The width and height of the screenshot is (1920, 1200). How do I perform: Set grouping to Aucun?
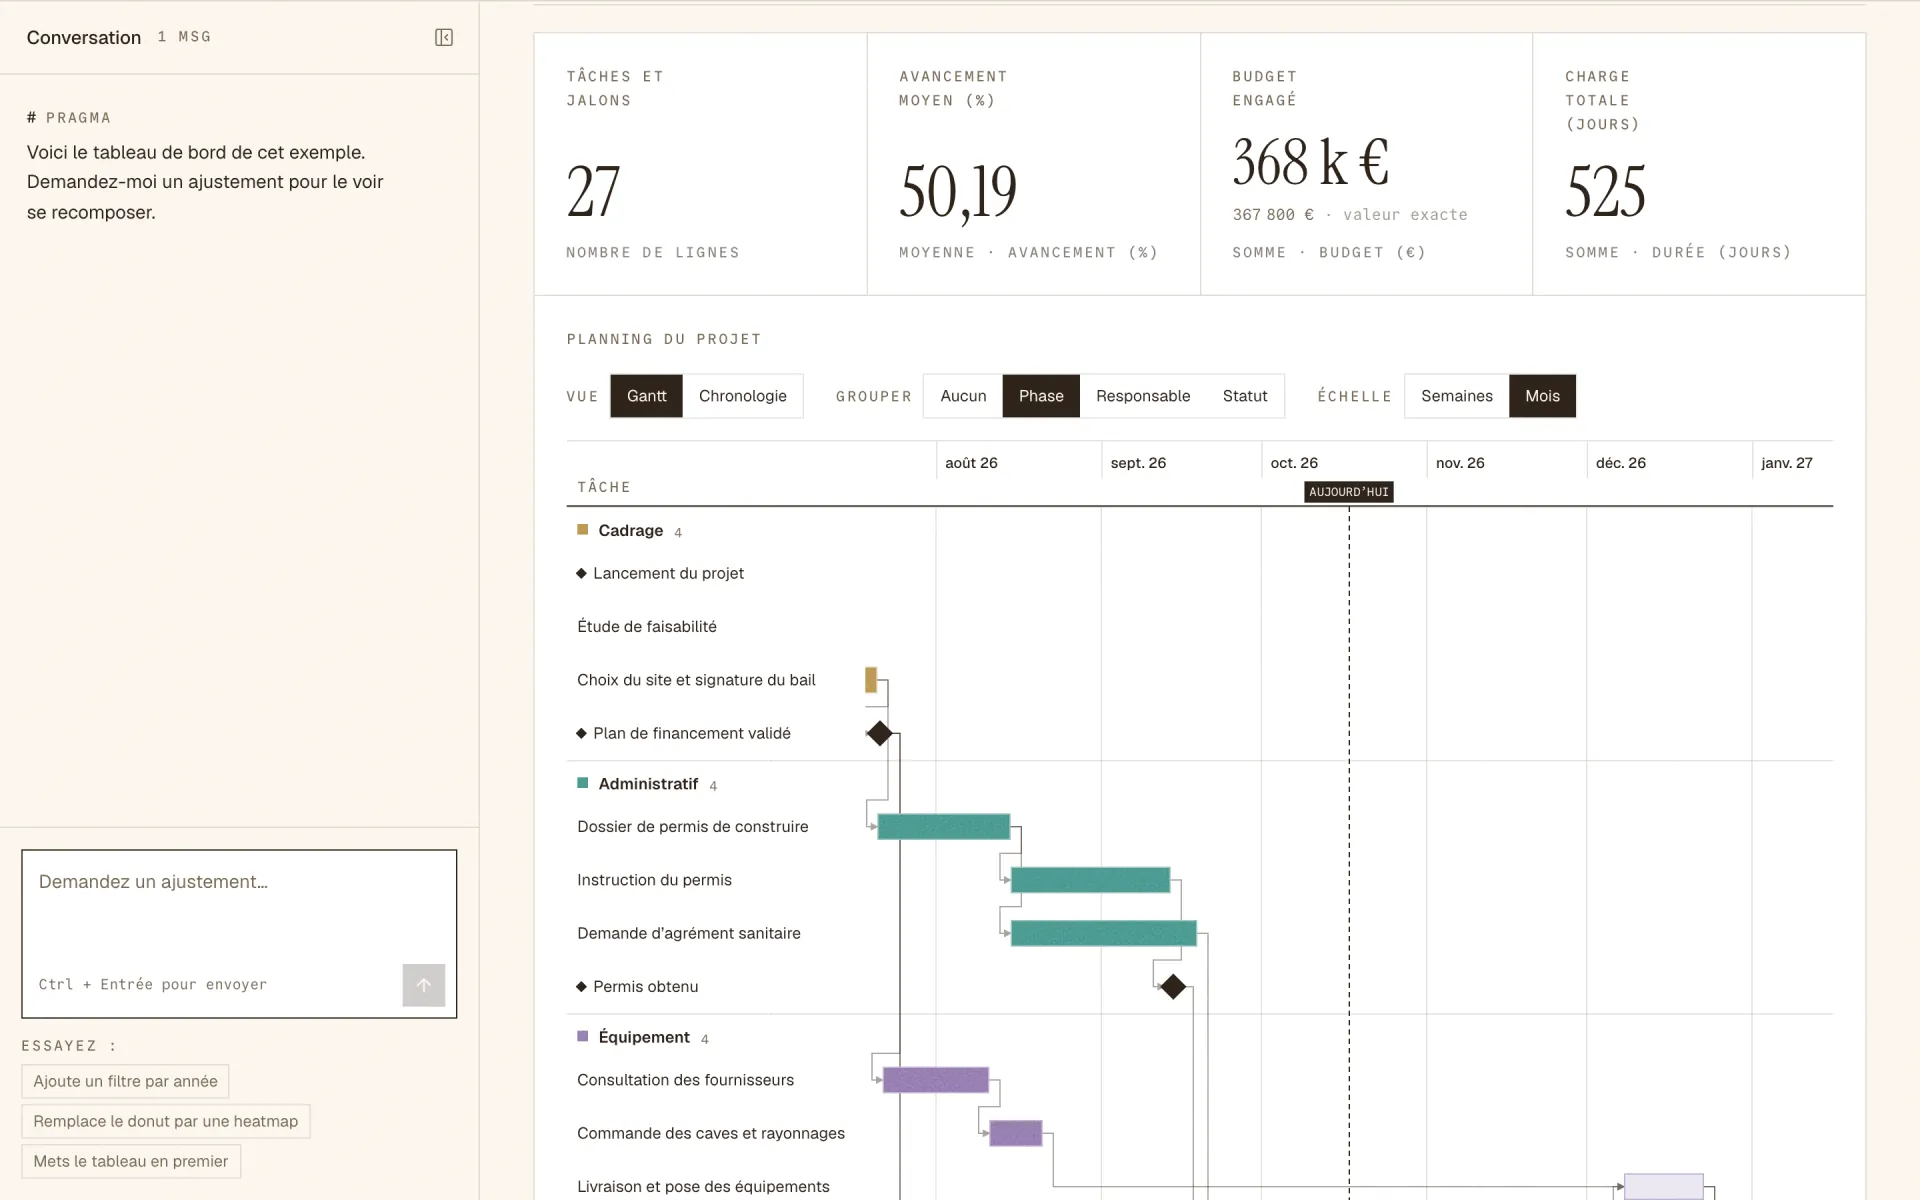[x=963, y=396]
